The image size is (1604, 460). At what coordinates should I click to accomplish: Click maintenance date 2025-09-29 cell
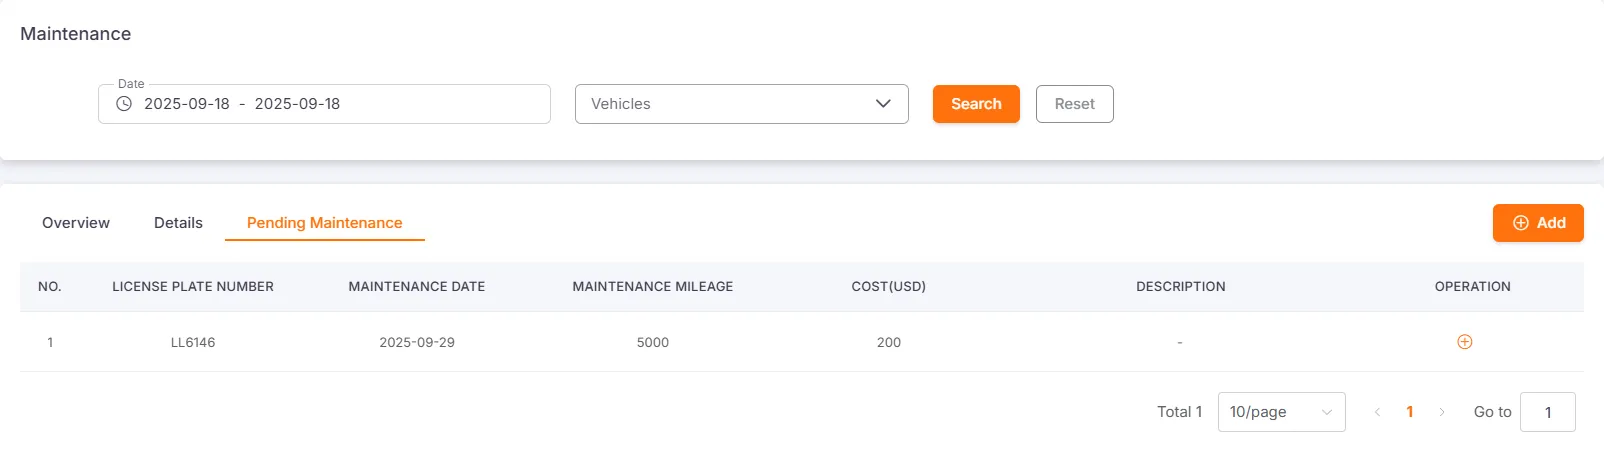click(417, 342)
